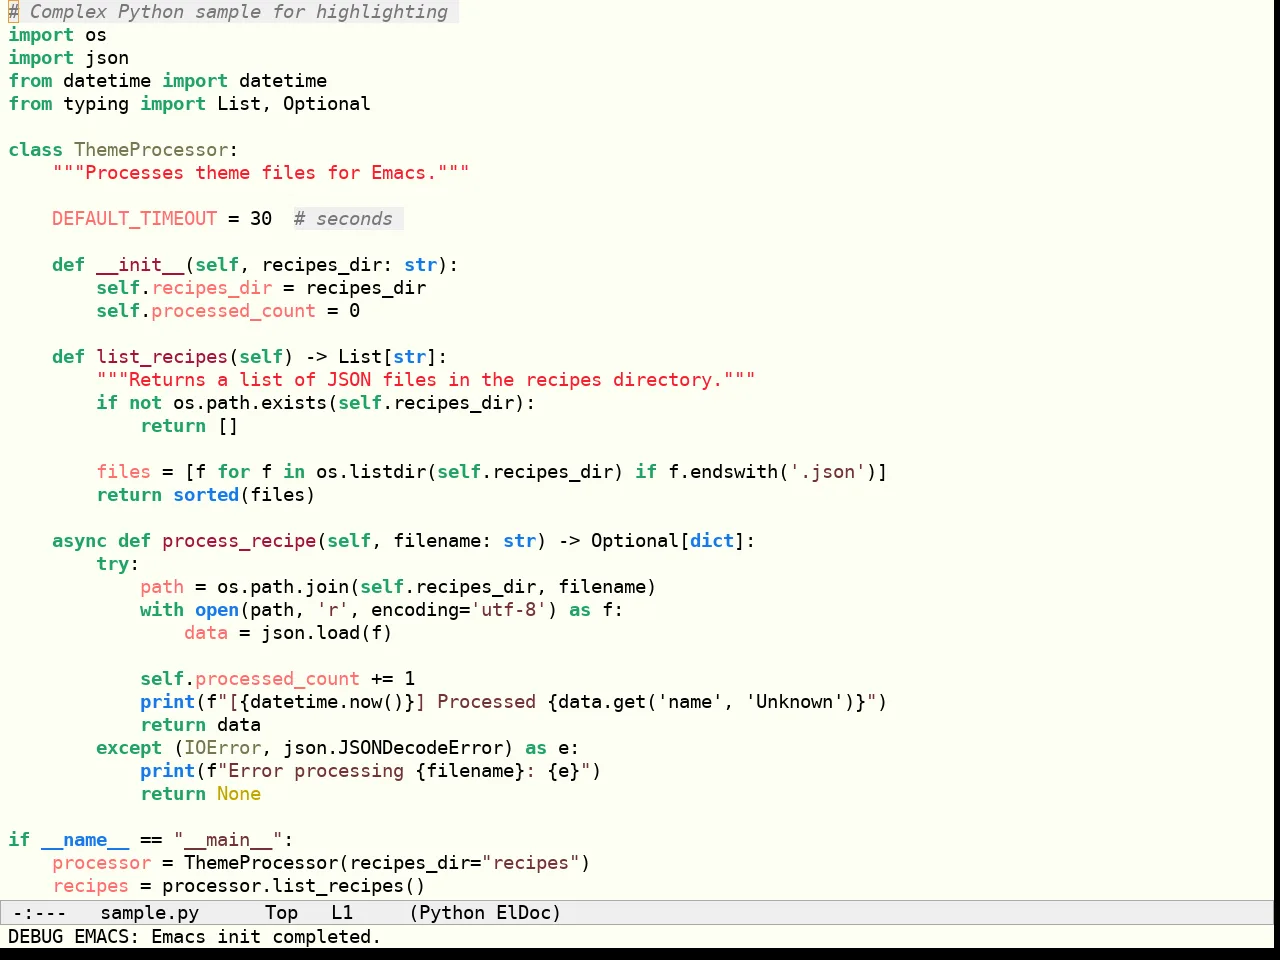
Task: Click the 'Returns a list of JSON files' docstring
Action: click(x=426, y=380)
